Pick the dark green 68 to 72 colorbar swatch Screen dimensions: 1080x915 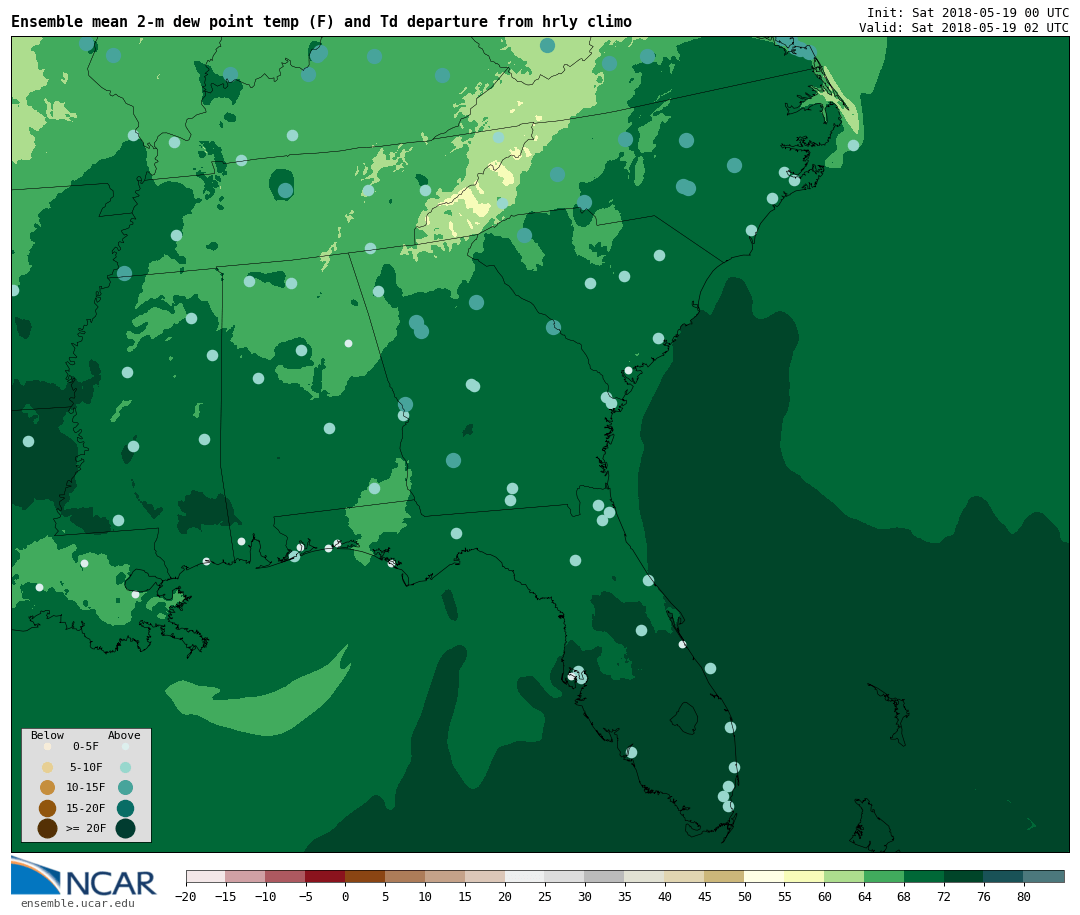point(924,876)
